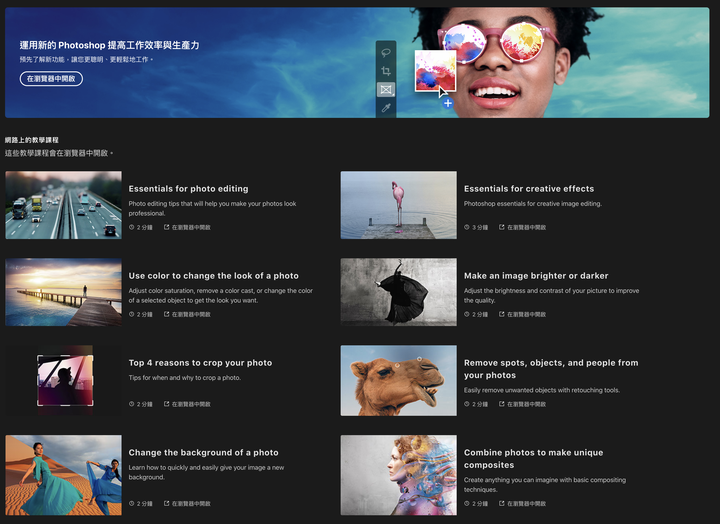Click clock icon under Remove spots, objects
Image resolution: width=720 pixels, height=524 pixels.
[x=467, y=404]
